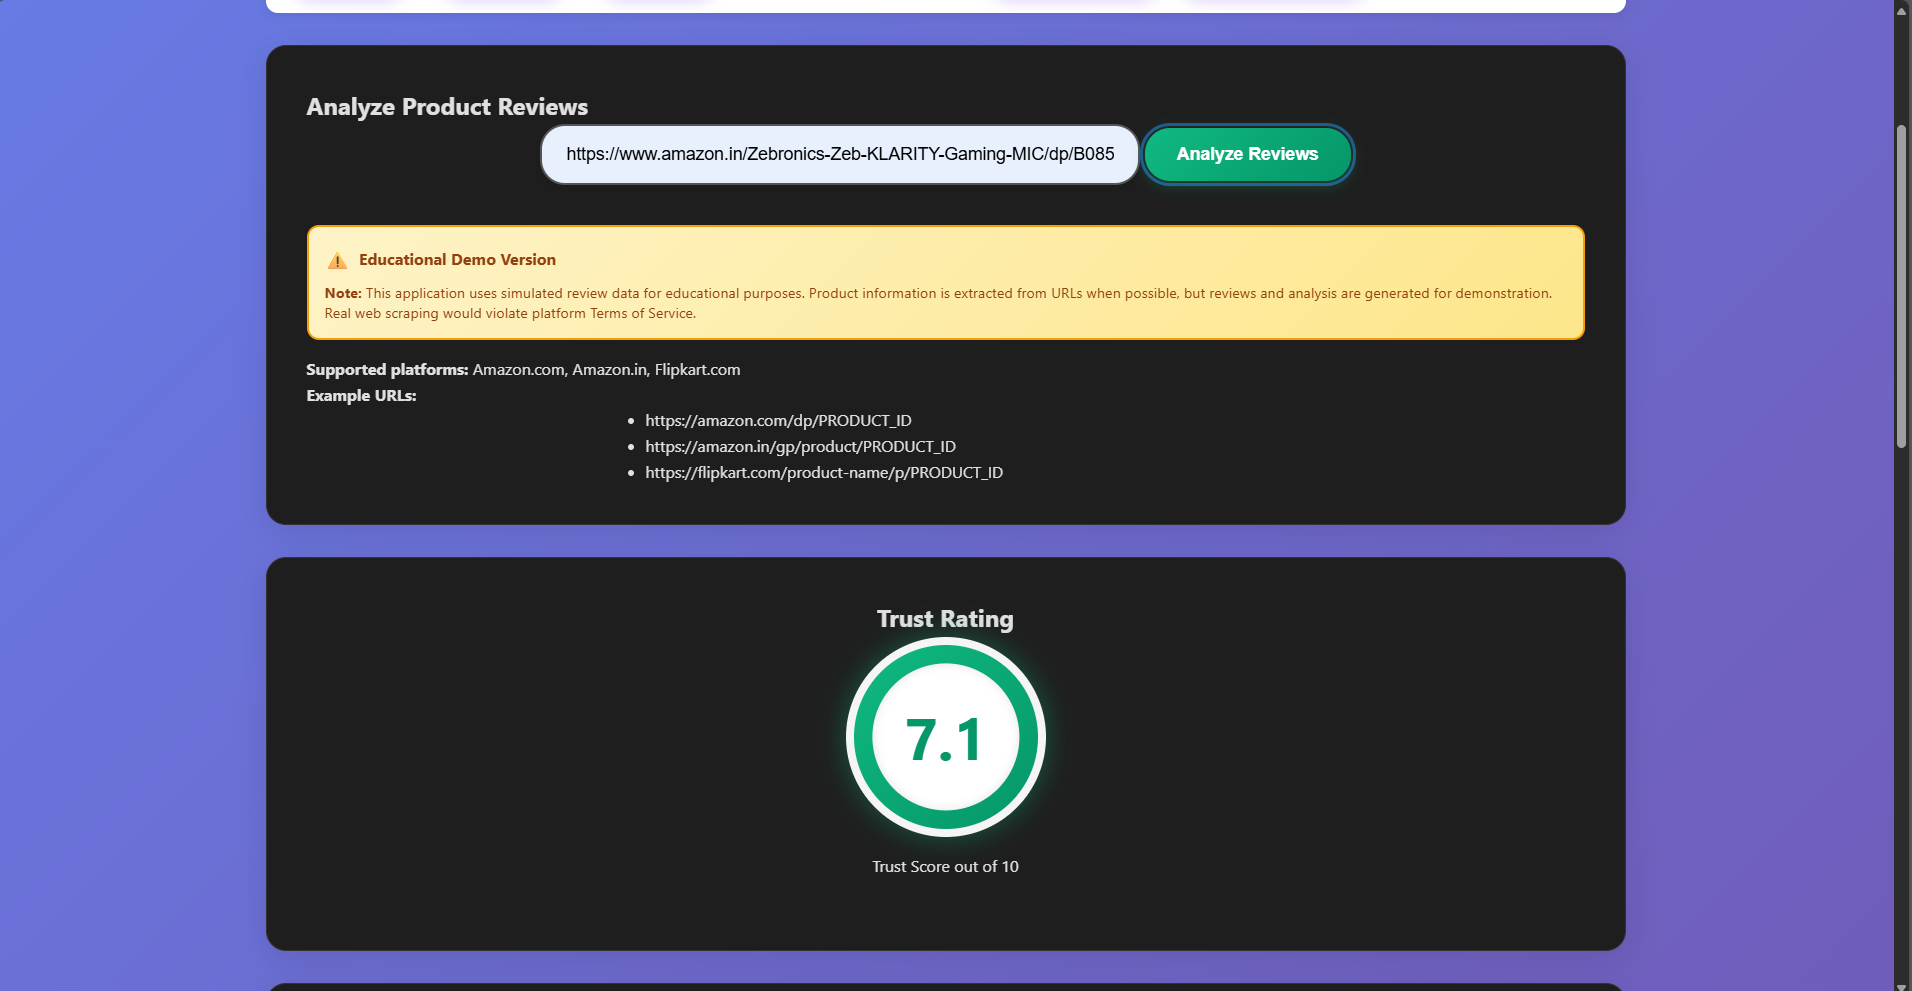Click the 7.1 trust score circle
This screenshot has height=991, width=1912.
coord(944,737)
